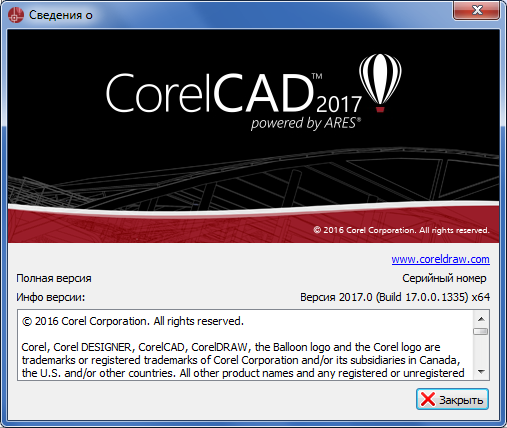Click the CorelCAD 2017 logo text
This screenshot has width=507, height=428.
tap(234, 93)
